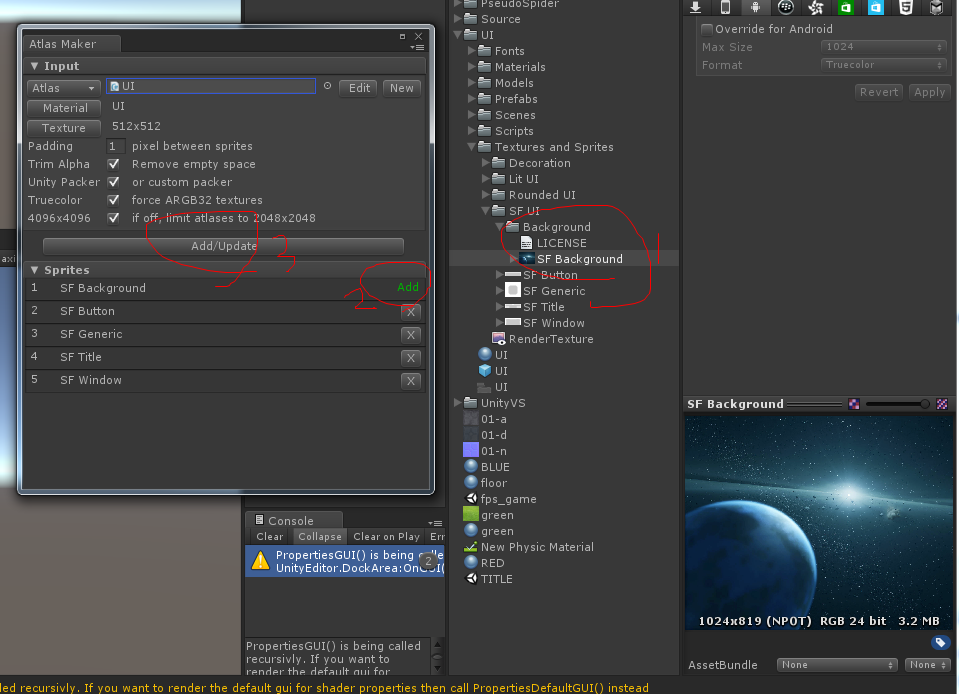The width and height of the screenshot is (959, 694).
Task: Select the New Physic Material asset
Action: (529, 547)
